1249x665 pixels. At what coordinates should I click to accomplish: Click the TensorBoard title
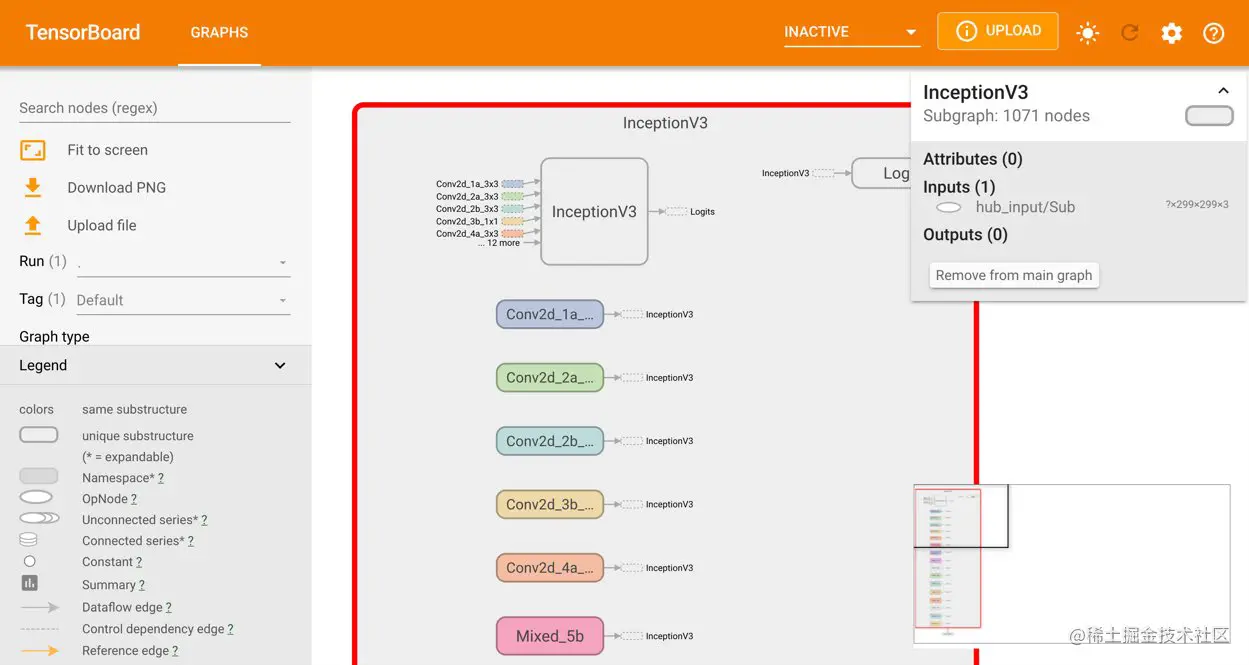pyautogui.click(x=83, y=32)
